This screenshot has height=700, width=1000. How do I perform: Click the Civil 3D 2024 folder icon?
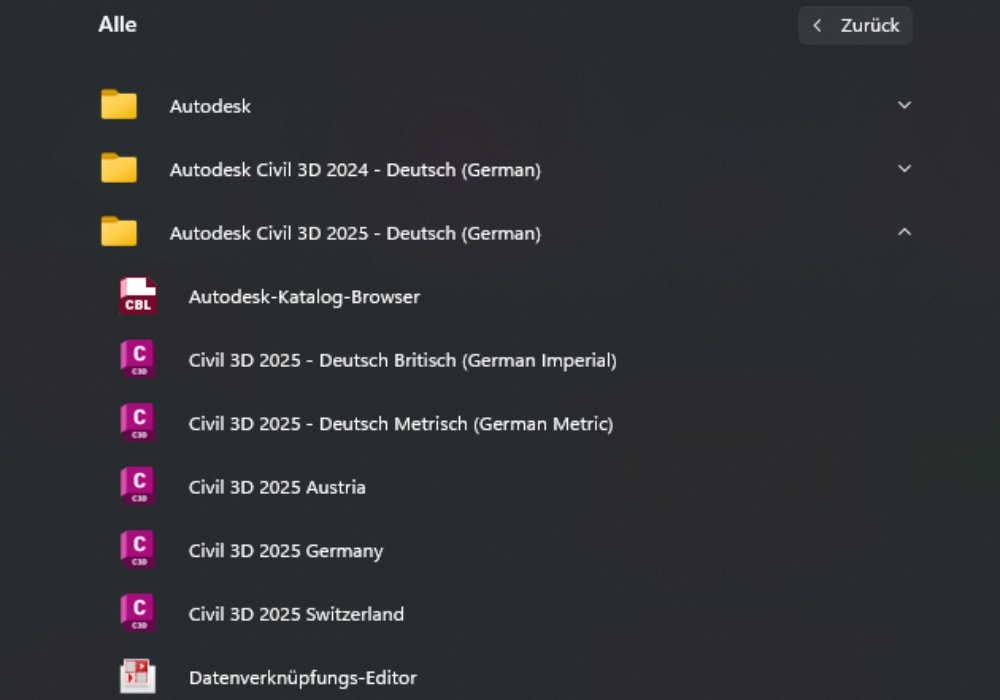(x=119, y=168)
